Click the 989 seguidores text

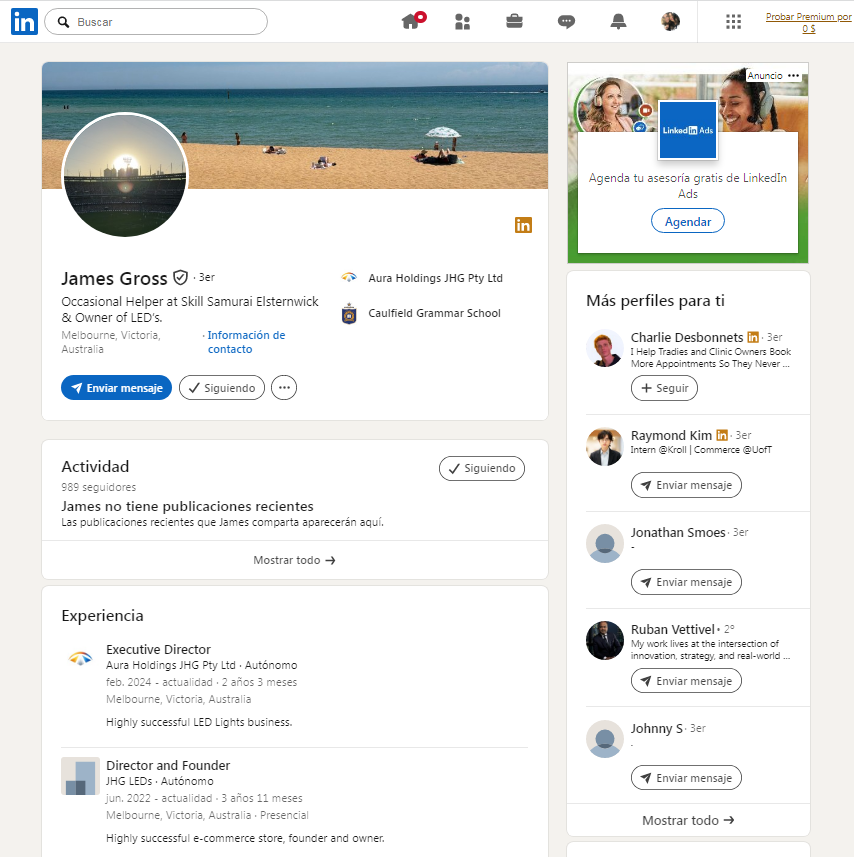click(x=98, y=487)
